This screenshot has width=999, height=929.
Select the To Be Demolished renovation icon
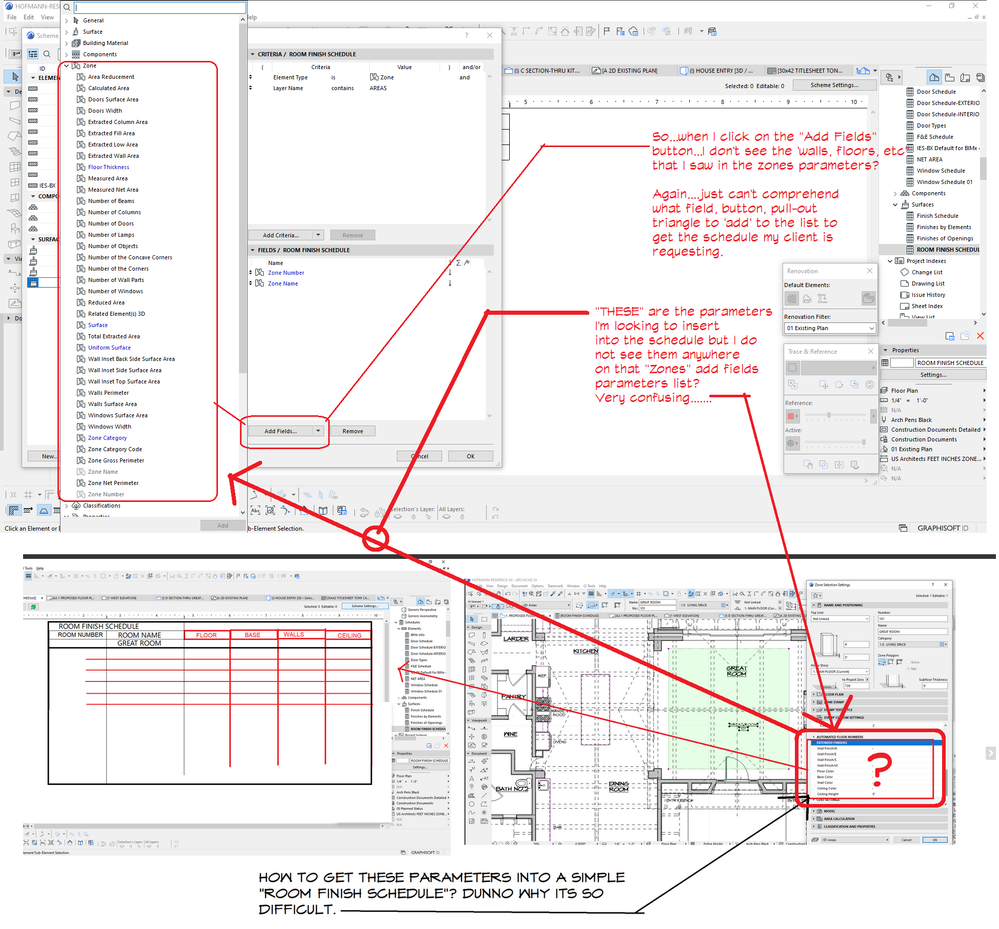[x=807, y=298]
